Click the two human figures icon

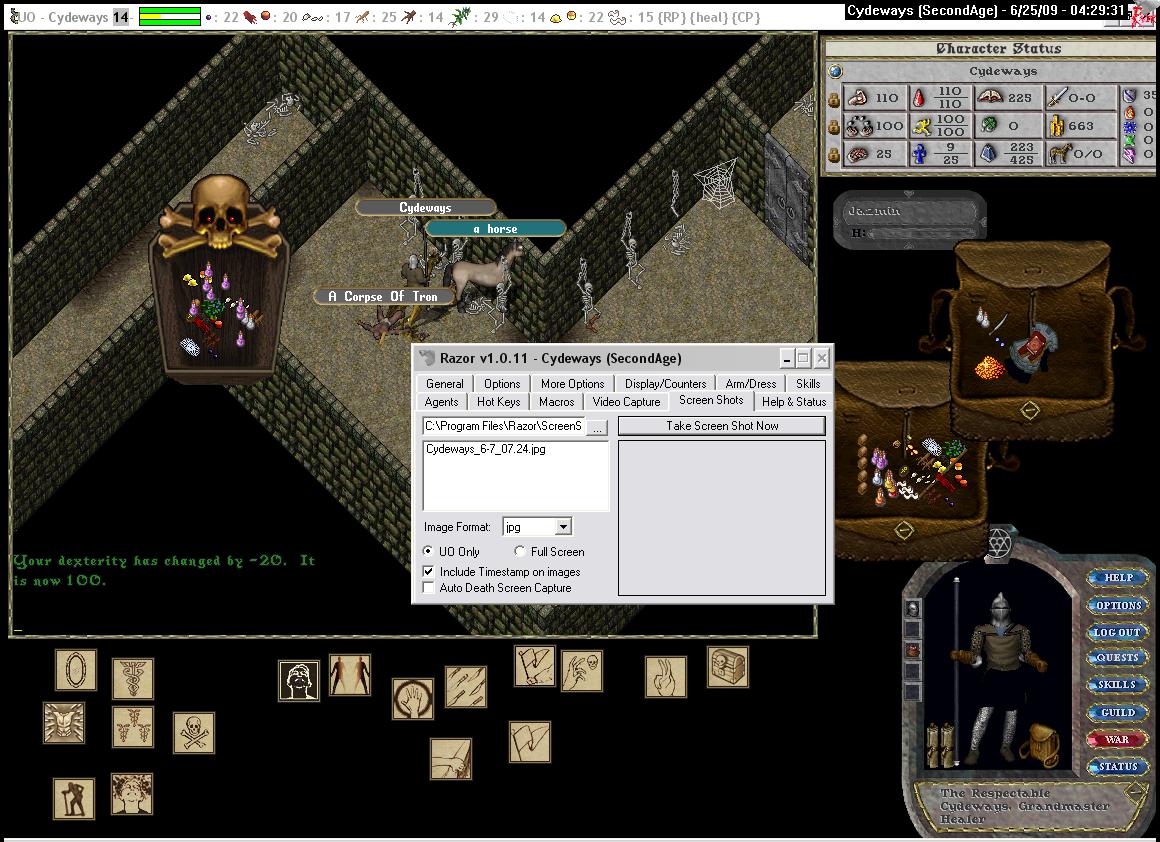tap(350, 675)
